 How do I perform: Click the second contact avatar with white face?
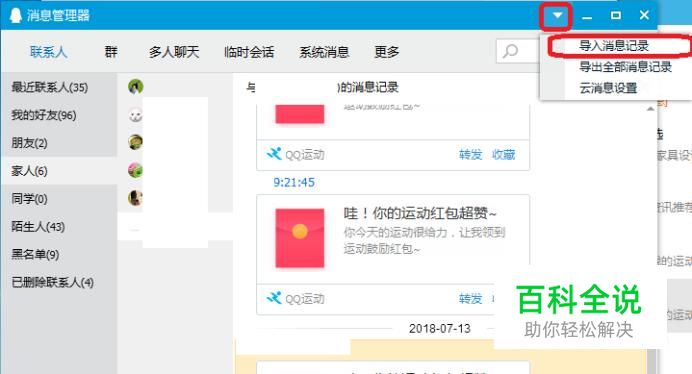[x=135, y=115]
